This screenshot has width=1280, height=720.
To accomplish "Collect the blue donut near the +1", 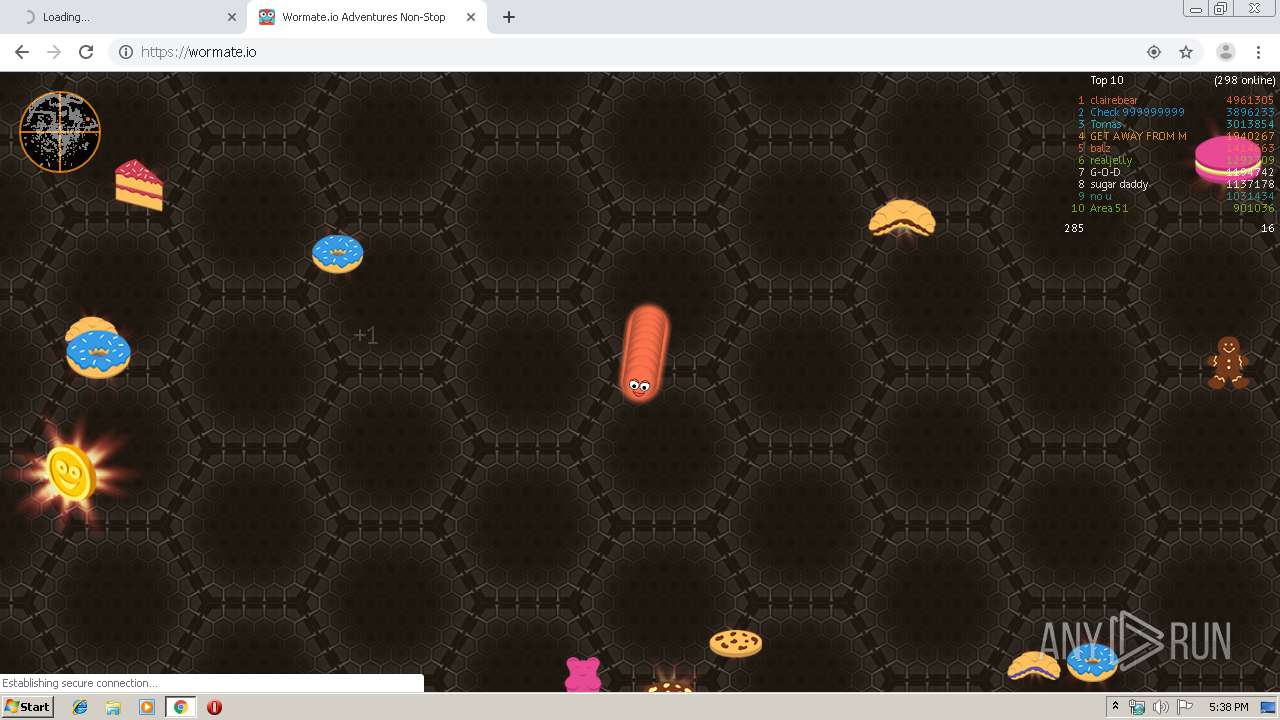I will (x=337, y=254).
